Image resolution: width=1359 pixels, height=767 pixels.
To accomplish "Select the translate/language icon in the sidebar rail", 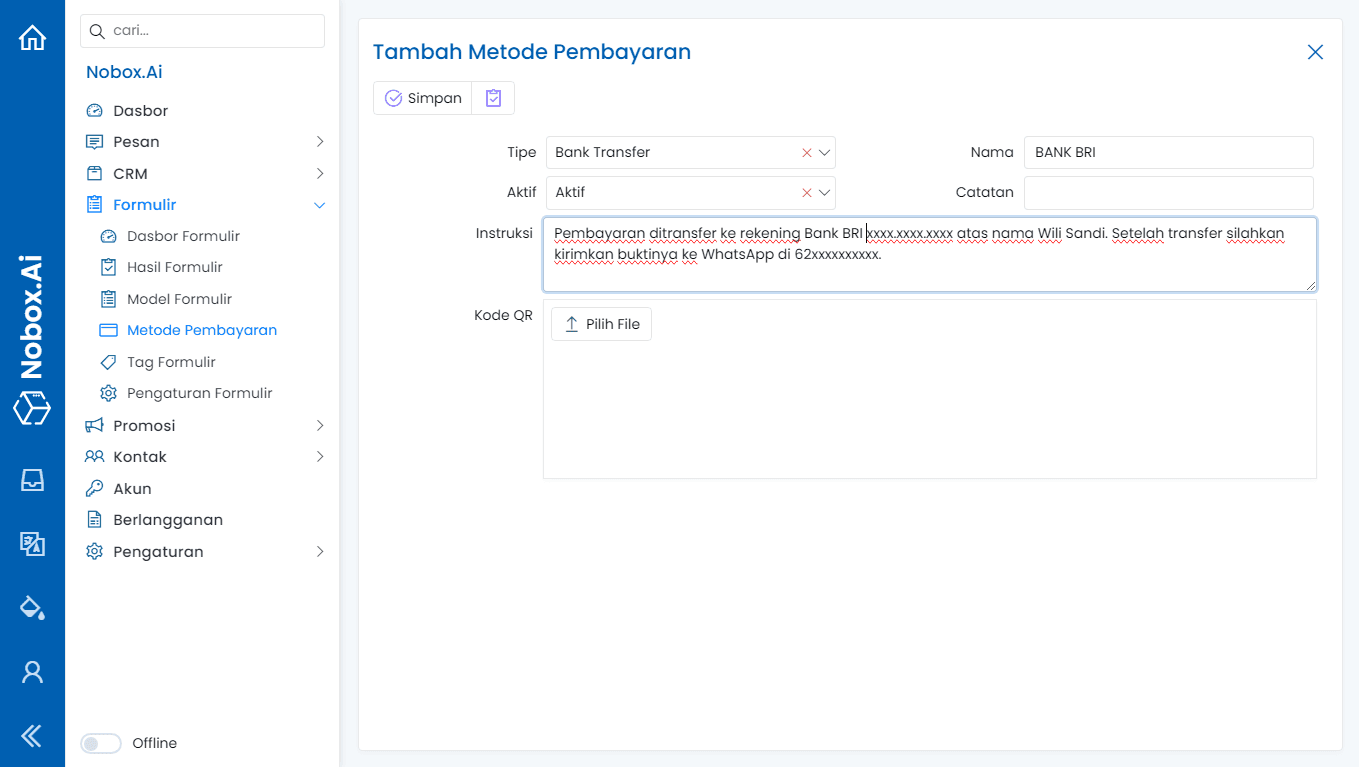I will coord(32,544).
